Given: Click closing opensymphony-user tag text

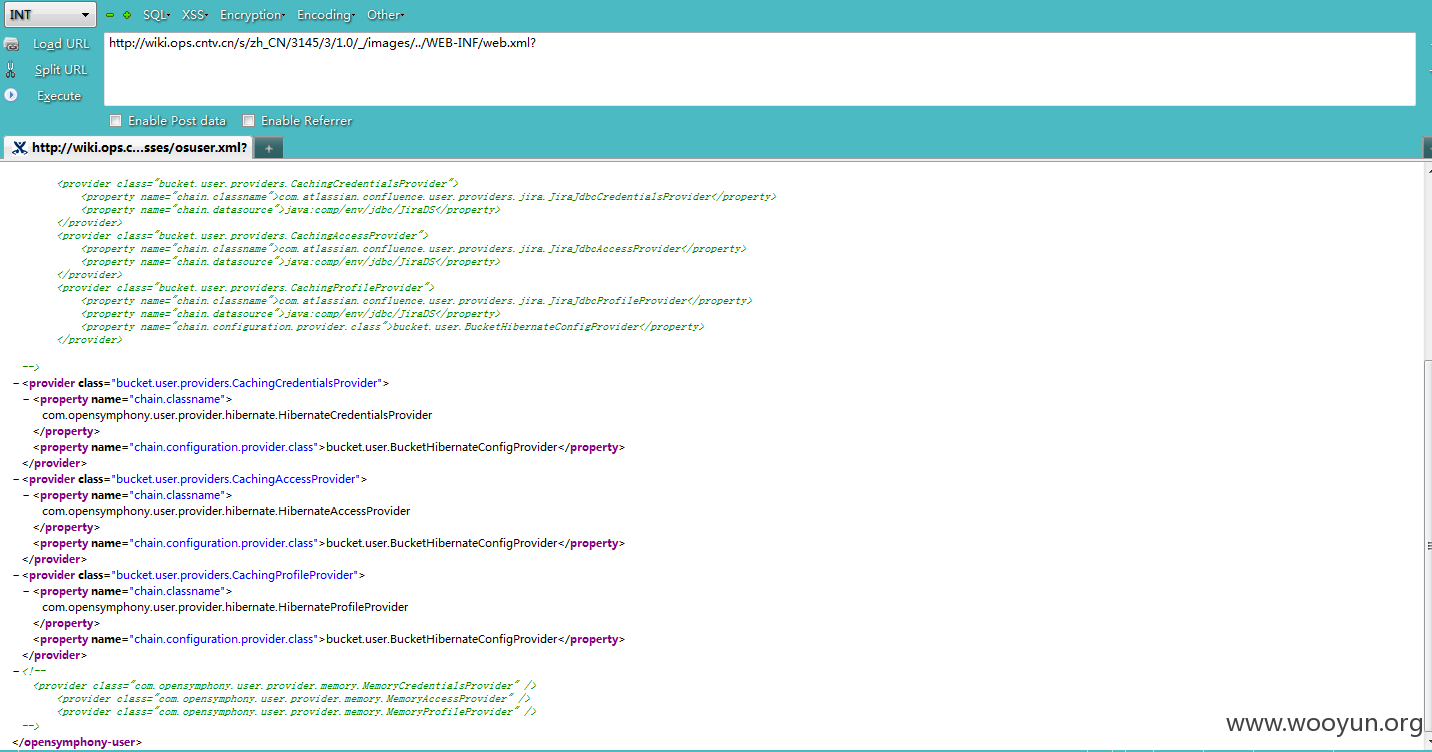Looking at the screenshot, I should click(77, 743).
